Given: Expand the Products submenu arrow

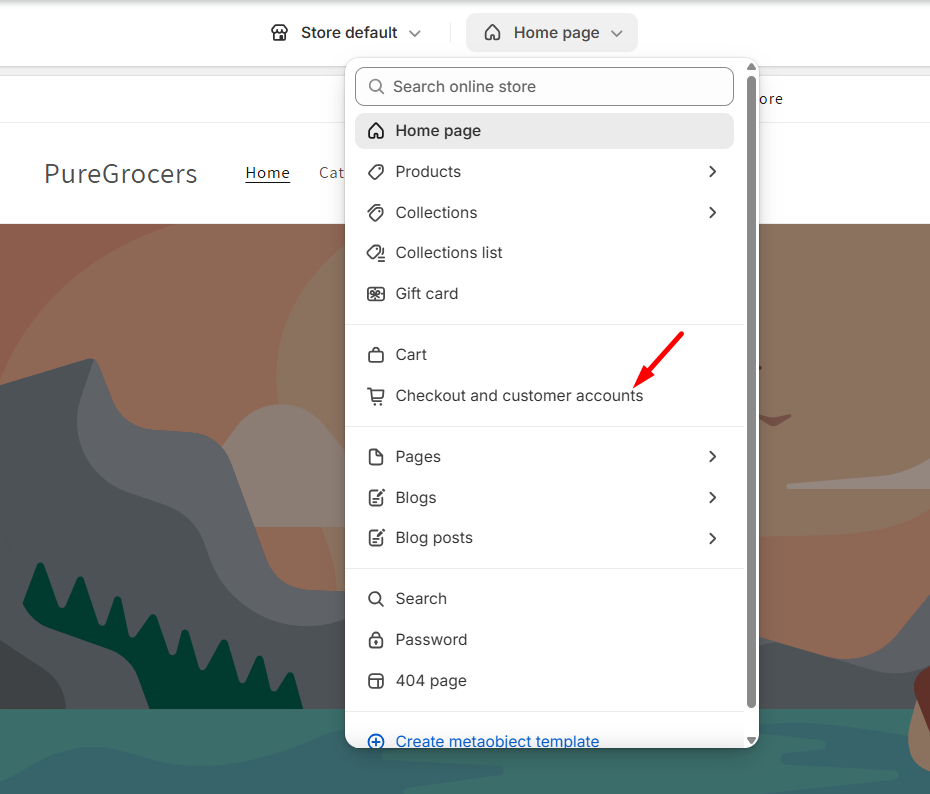Looking at the screenshot, I should (x=713, y=172).
